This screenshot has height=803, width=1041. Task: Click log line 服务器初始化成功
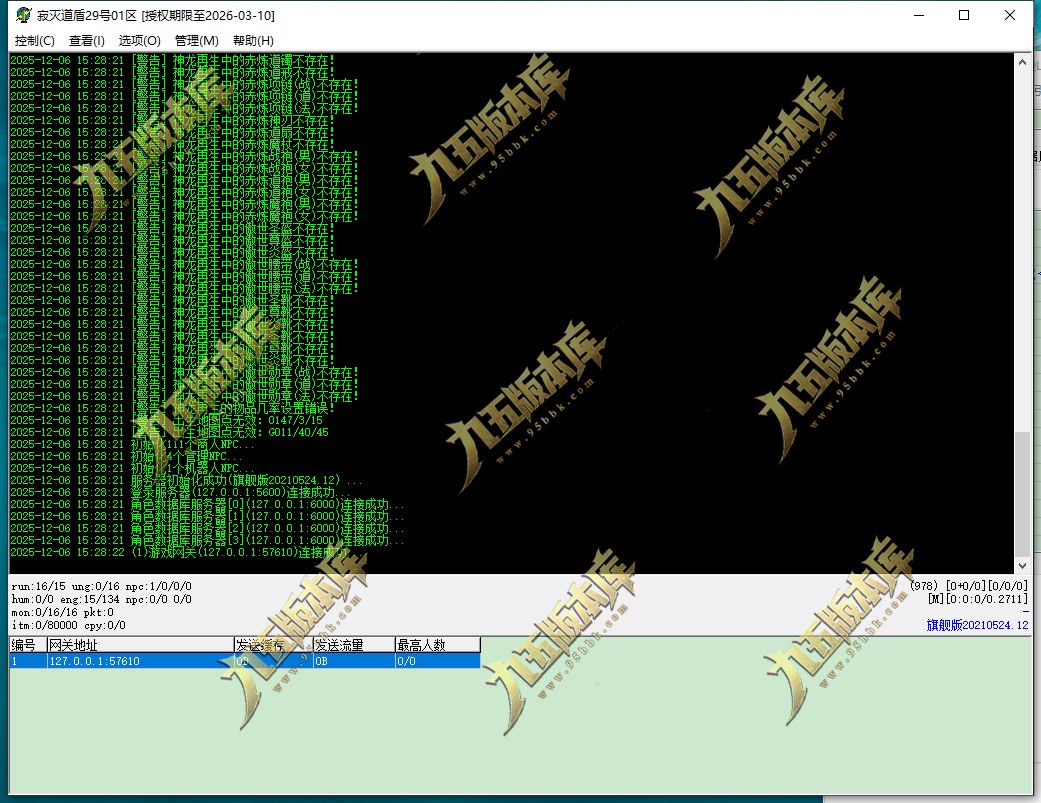click(x=186, y=480)
